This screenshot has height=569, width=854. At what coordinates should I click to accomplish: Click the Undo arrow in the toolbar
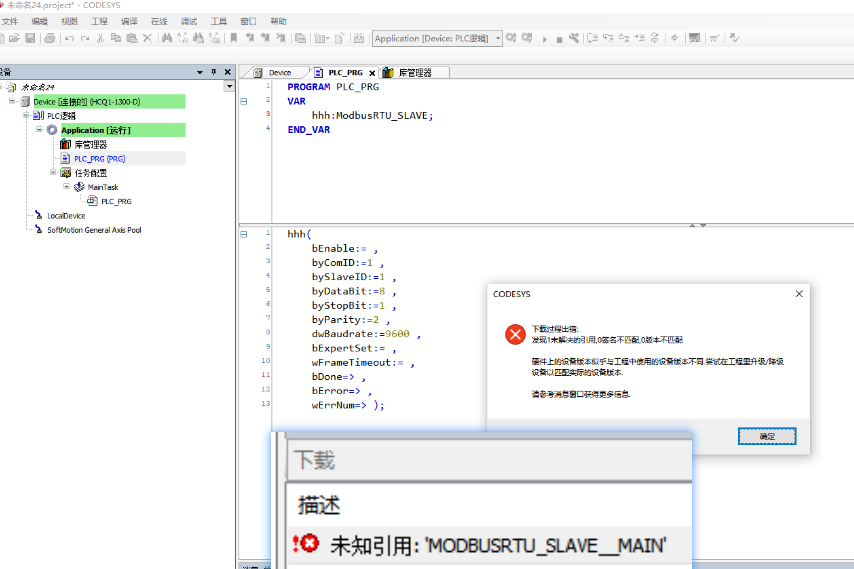point(68,38)
